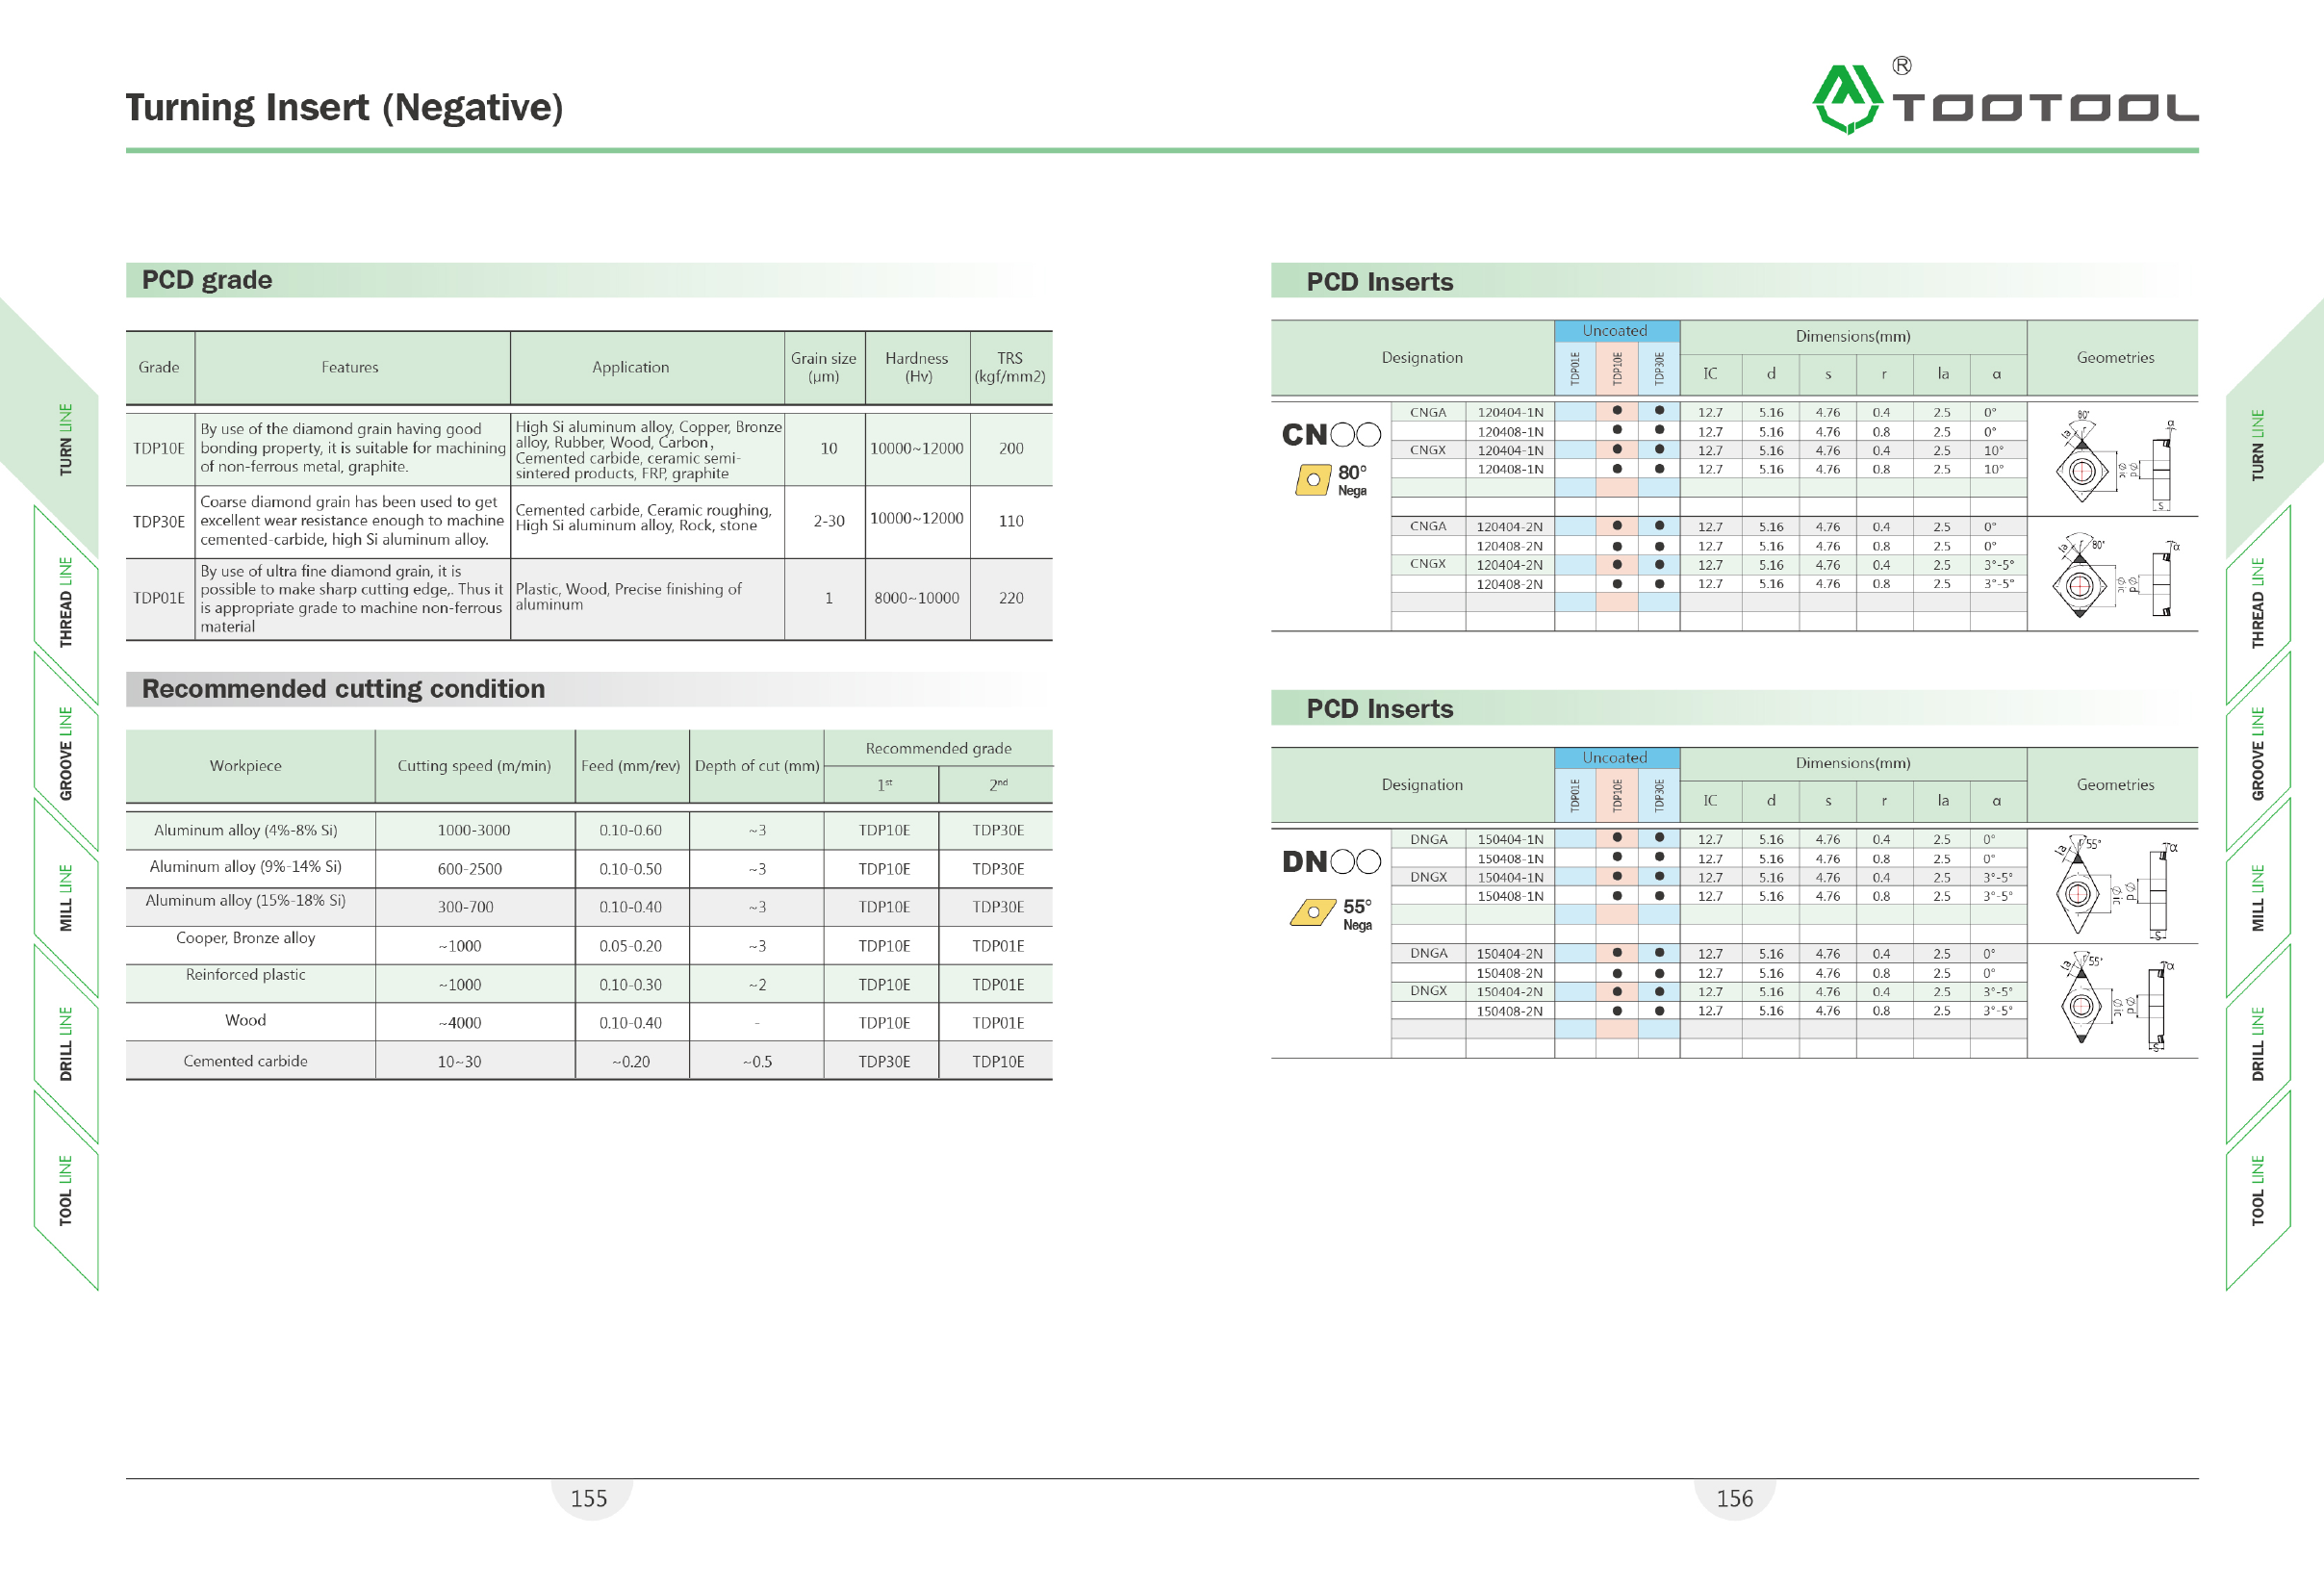Select left MILL LINE side tab
2324x1588 pixels.
point(66,898)
